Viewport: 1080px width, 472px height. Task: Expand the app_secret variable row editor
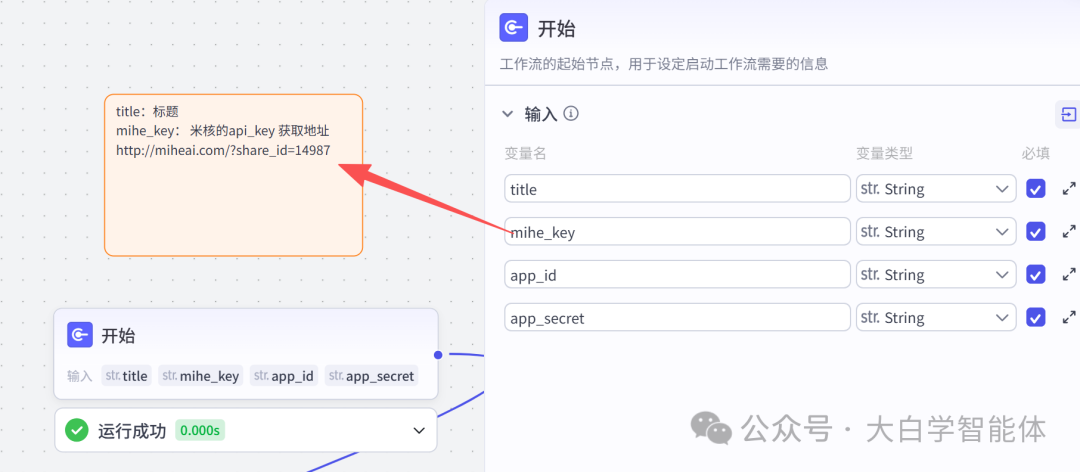tap(1069, 317)
